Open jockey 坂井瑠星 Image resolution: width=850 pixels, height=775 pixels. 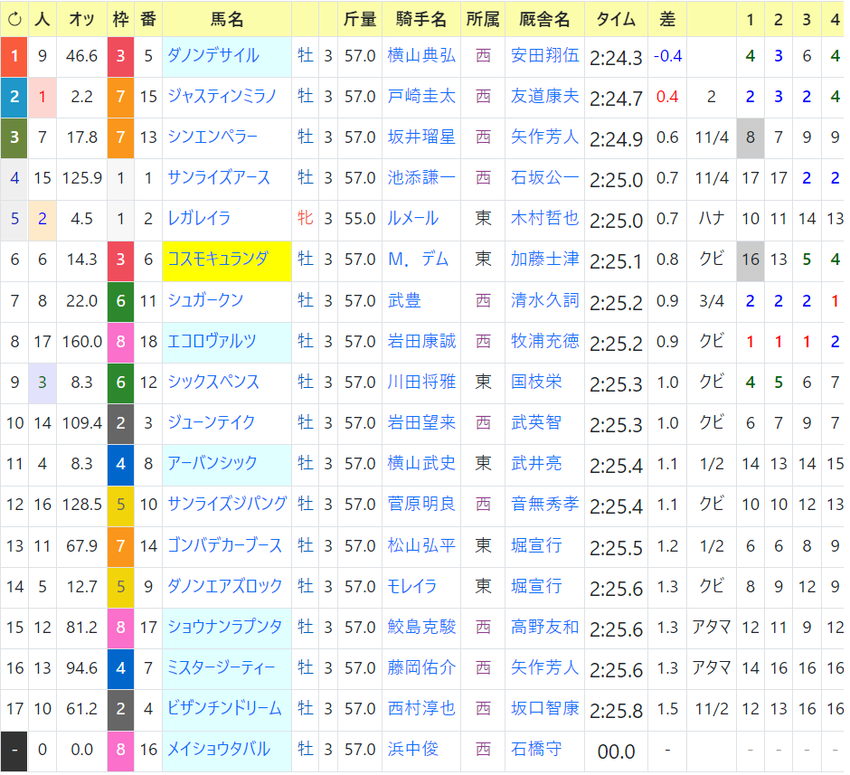[422, 137]
